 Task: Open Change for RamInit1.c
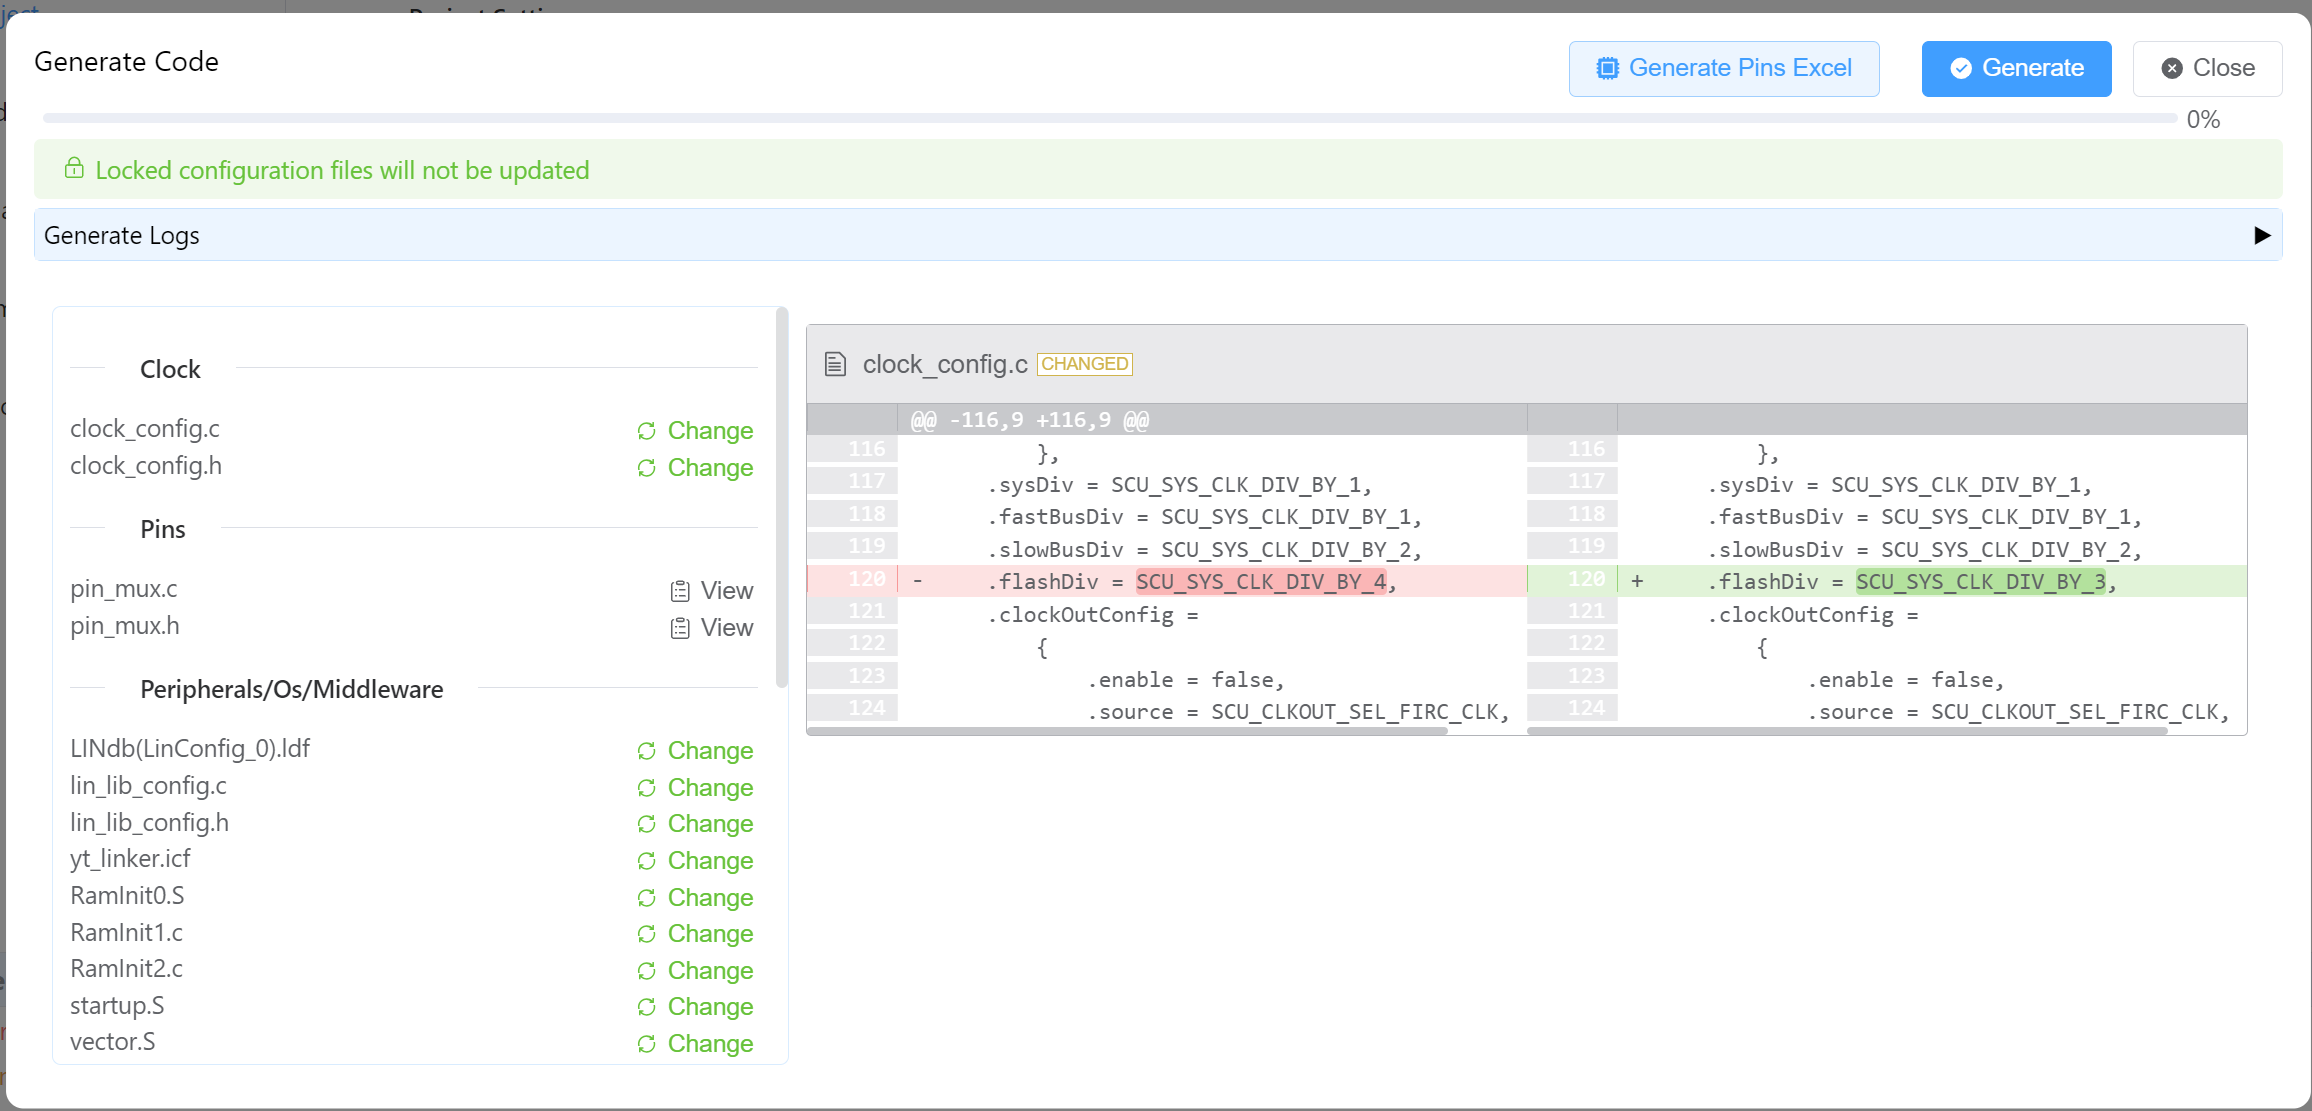[x=710, y=934]
